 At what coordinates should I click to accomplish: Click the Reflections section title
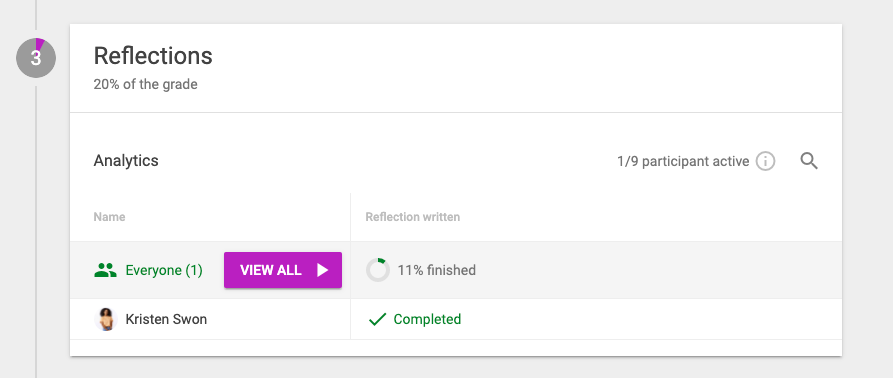point(153,56)
